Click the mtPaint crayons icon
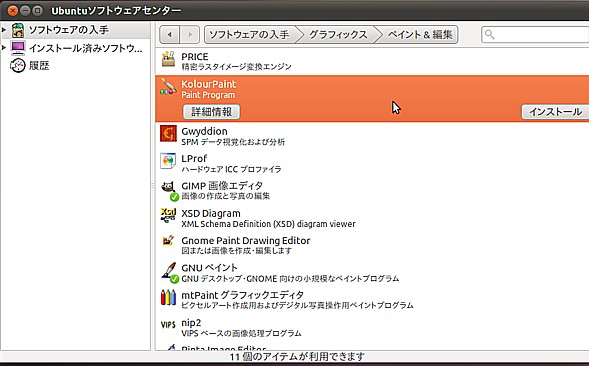 pyautogui.click(x=168, y=297)
